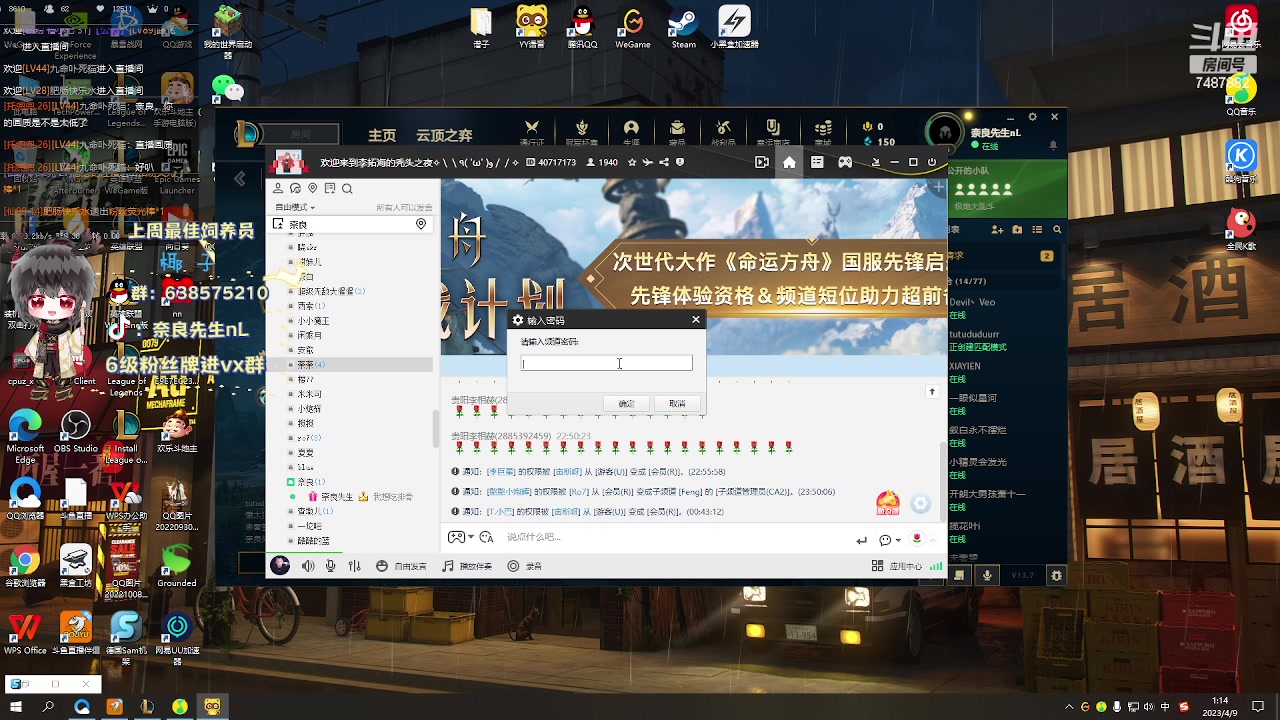
Task: Open League client 主页 tab
Action: pyautogui.click(x=382, y=135)
